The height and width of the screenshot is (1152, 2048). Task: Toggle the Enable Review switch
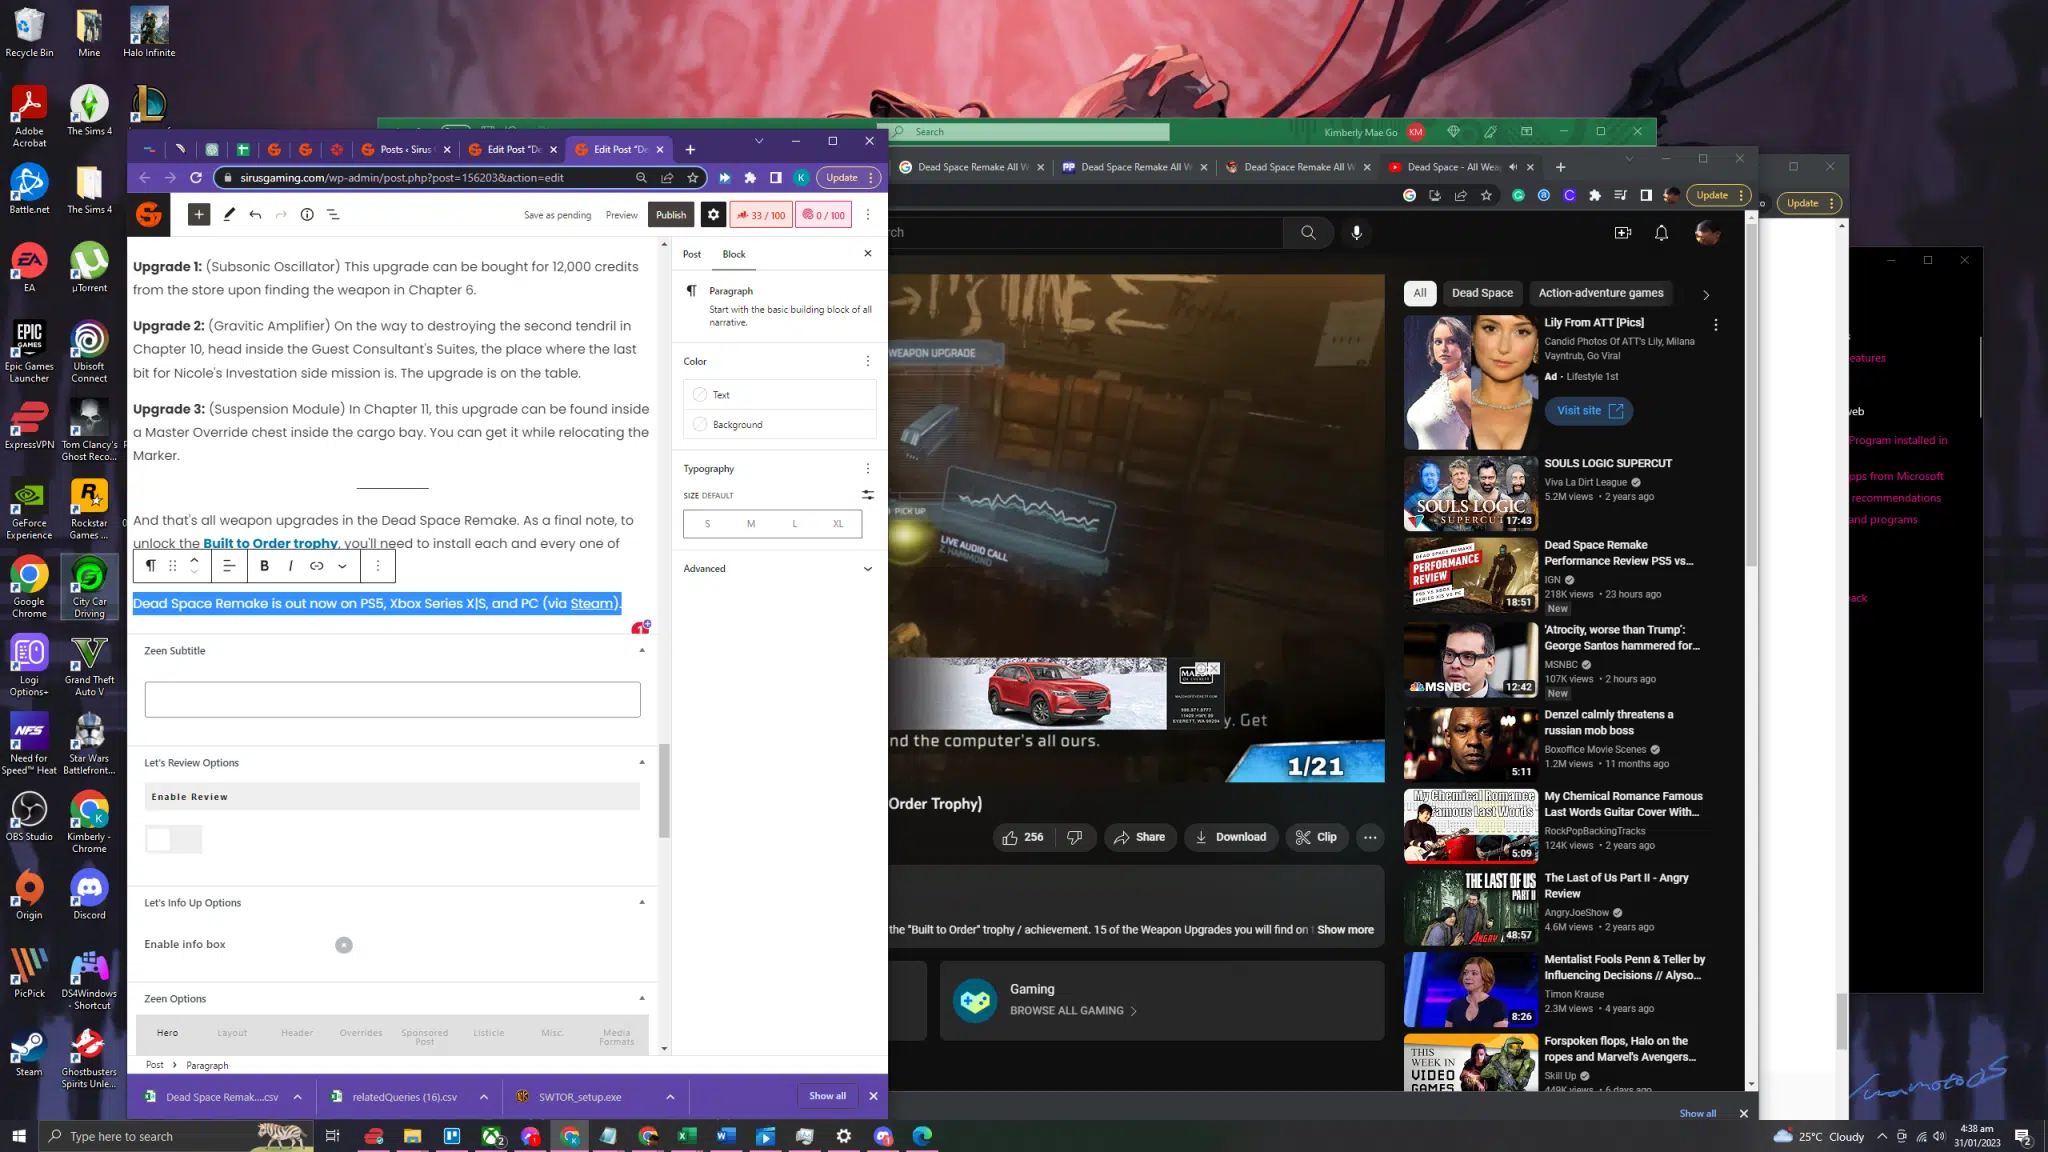click(173, 839)
